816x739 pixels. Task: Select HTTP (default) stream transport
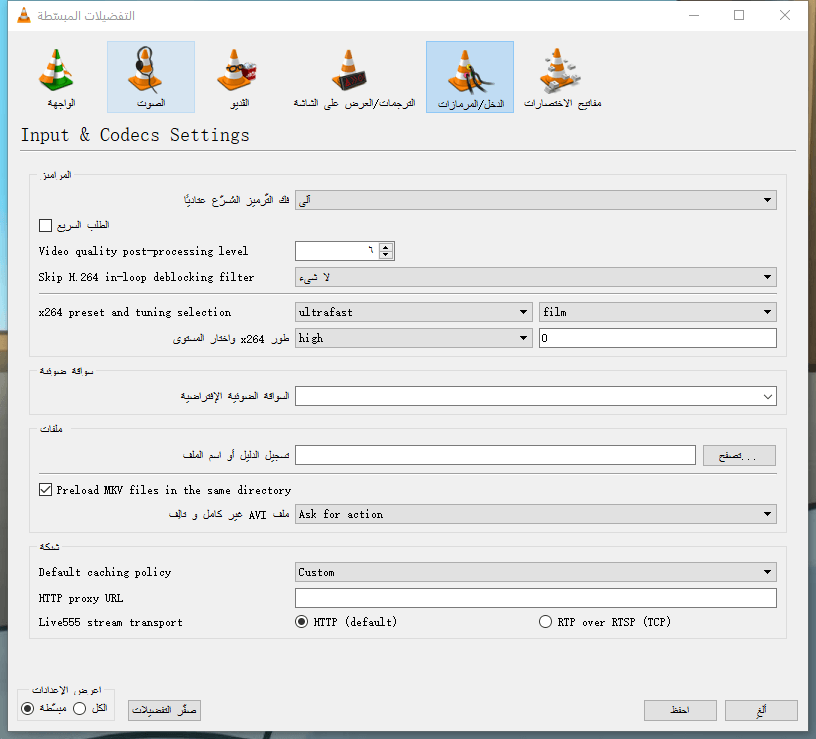[301, 622]
